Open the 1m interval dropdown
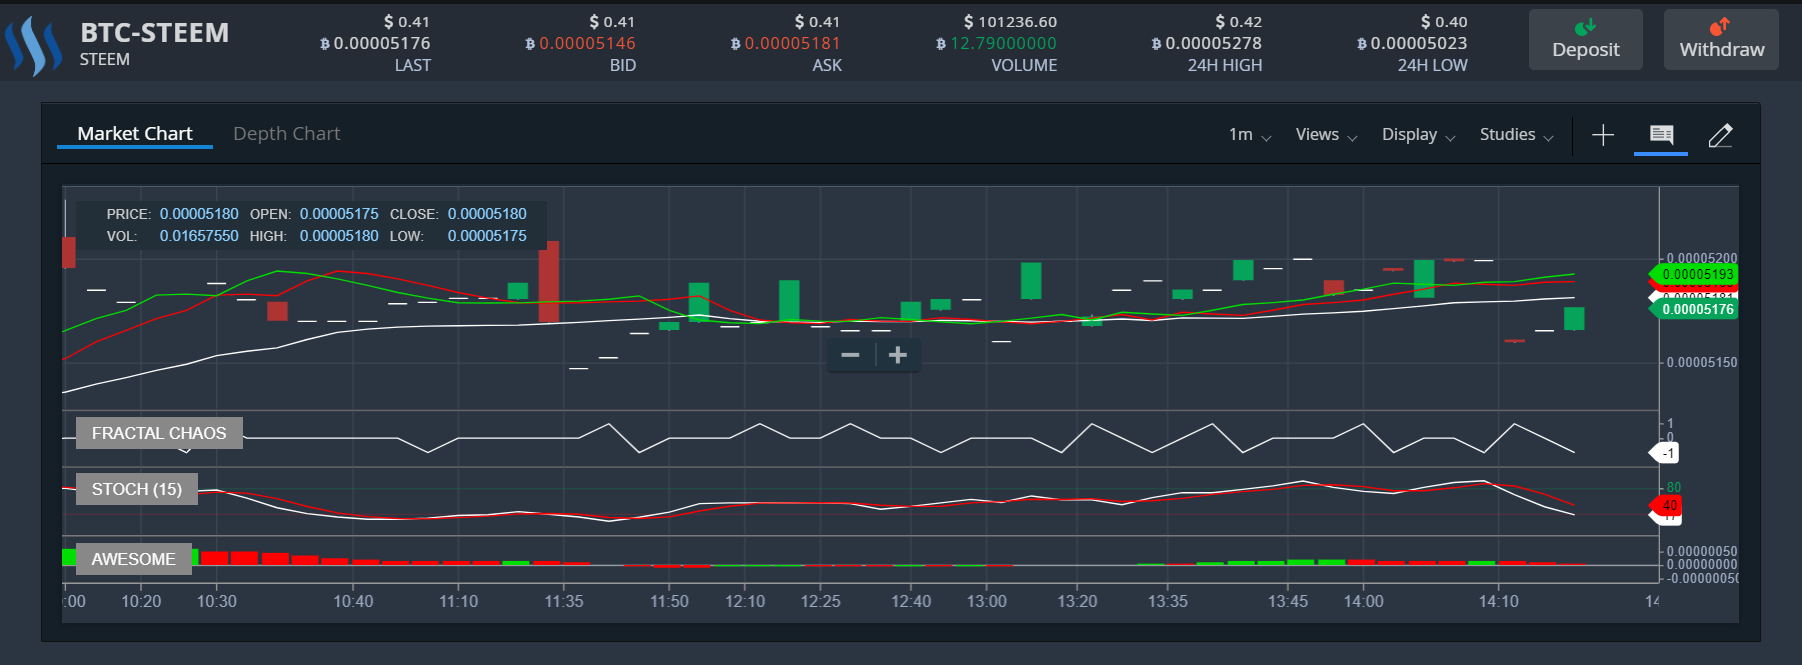This screenshot has width=1802, height=665. click(1250, 135)
